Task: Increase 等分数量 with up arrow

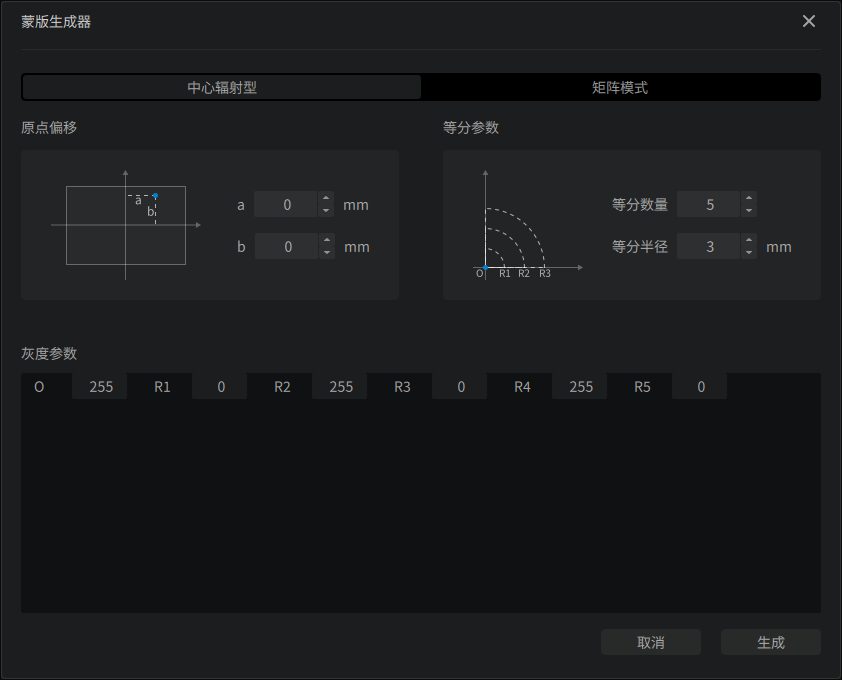Action: coord(749,198)
